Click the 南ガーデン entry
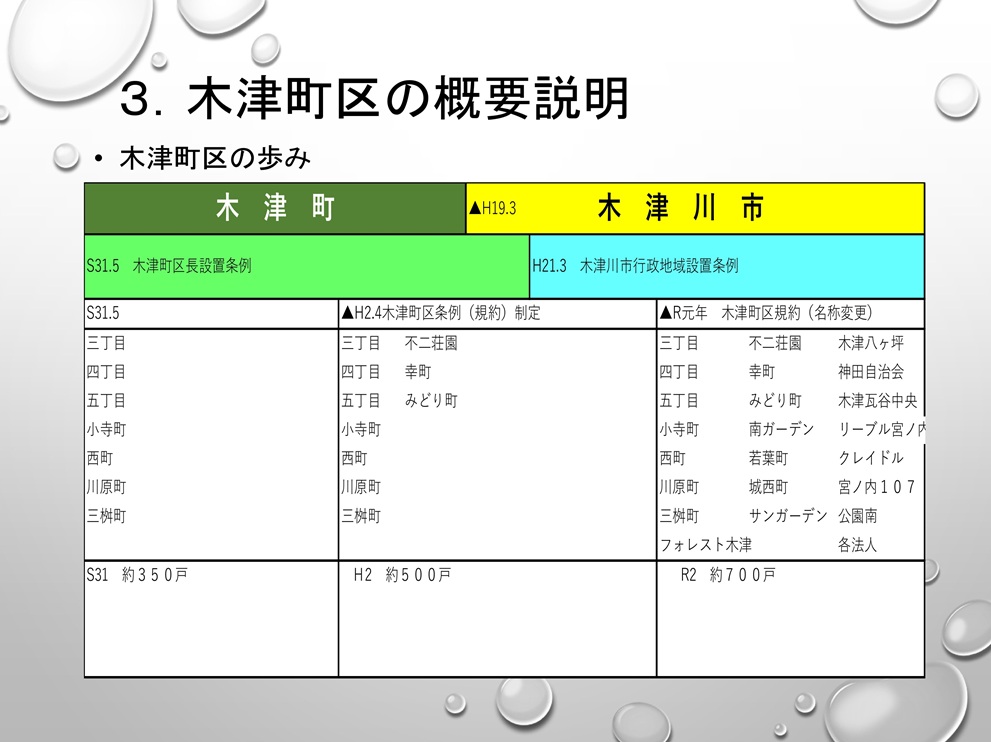The height and width of the screenshot is (742, 991). (781, 429)
